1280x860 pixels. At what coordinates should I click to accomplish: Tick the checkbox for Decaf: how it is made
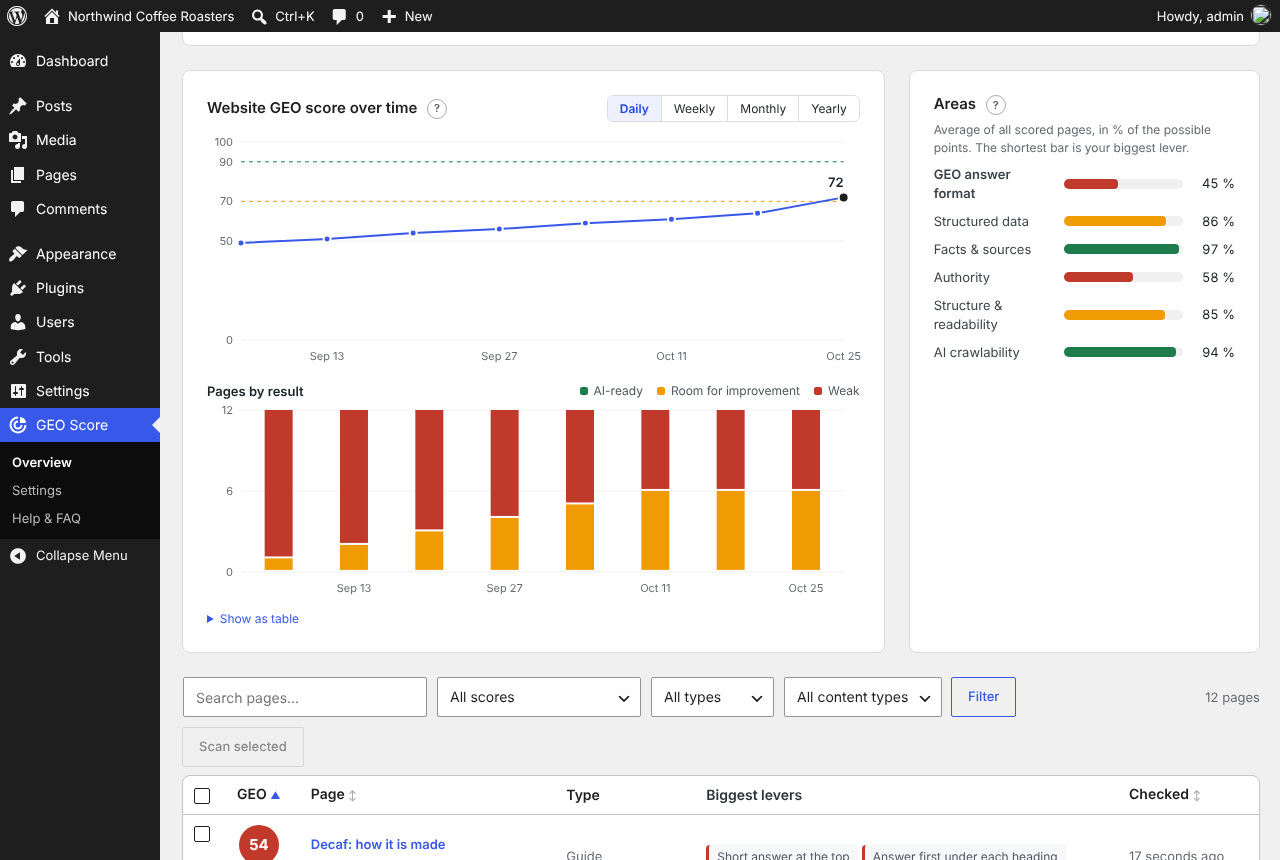202,834
